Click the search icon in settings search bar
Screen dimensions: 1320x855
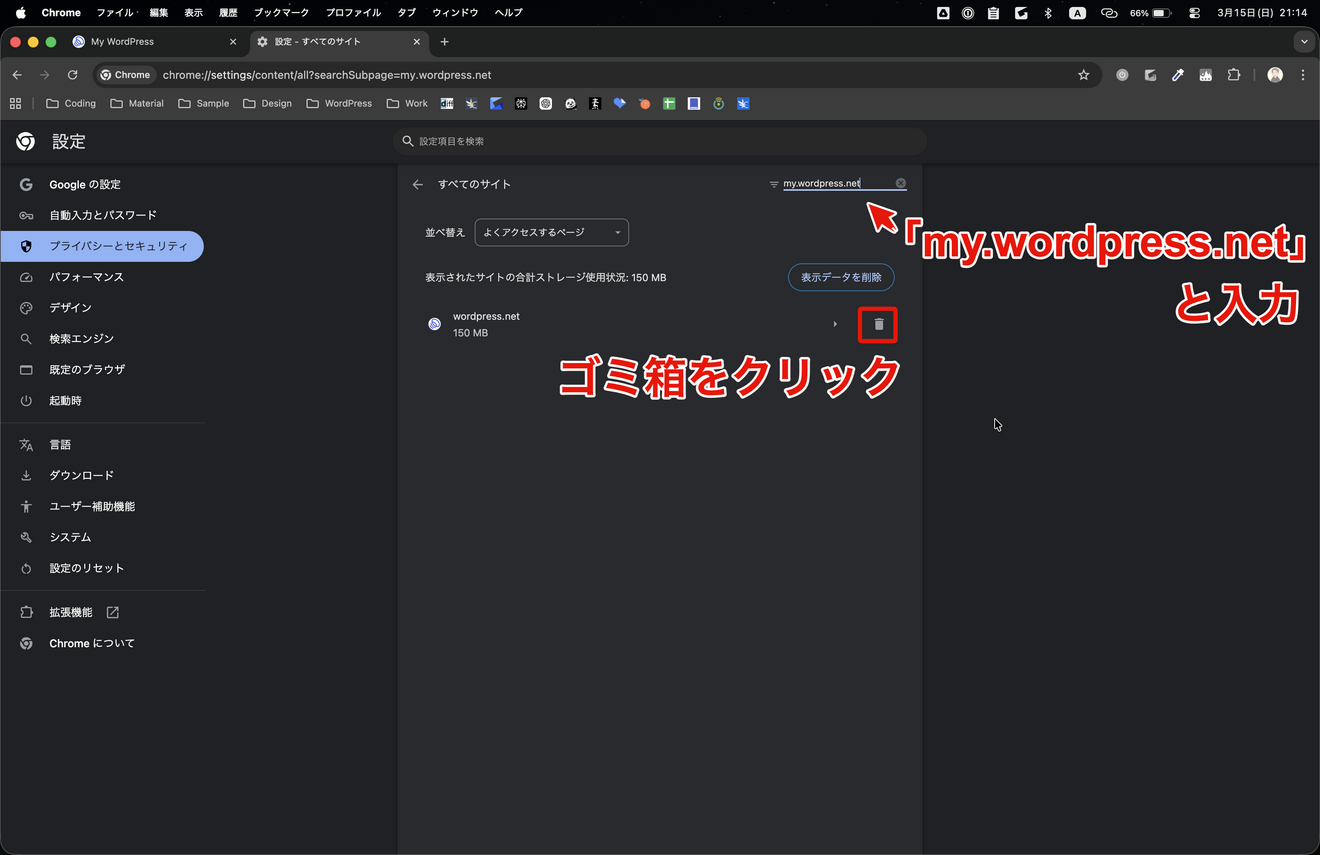click(x=407, y=141)
